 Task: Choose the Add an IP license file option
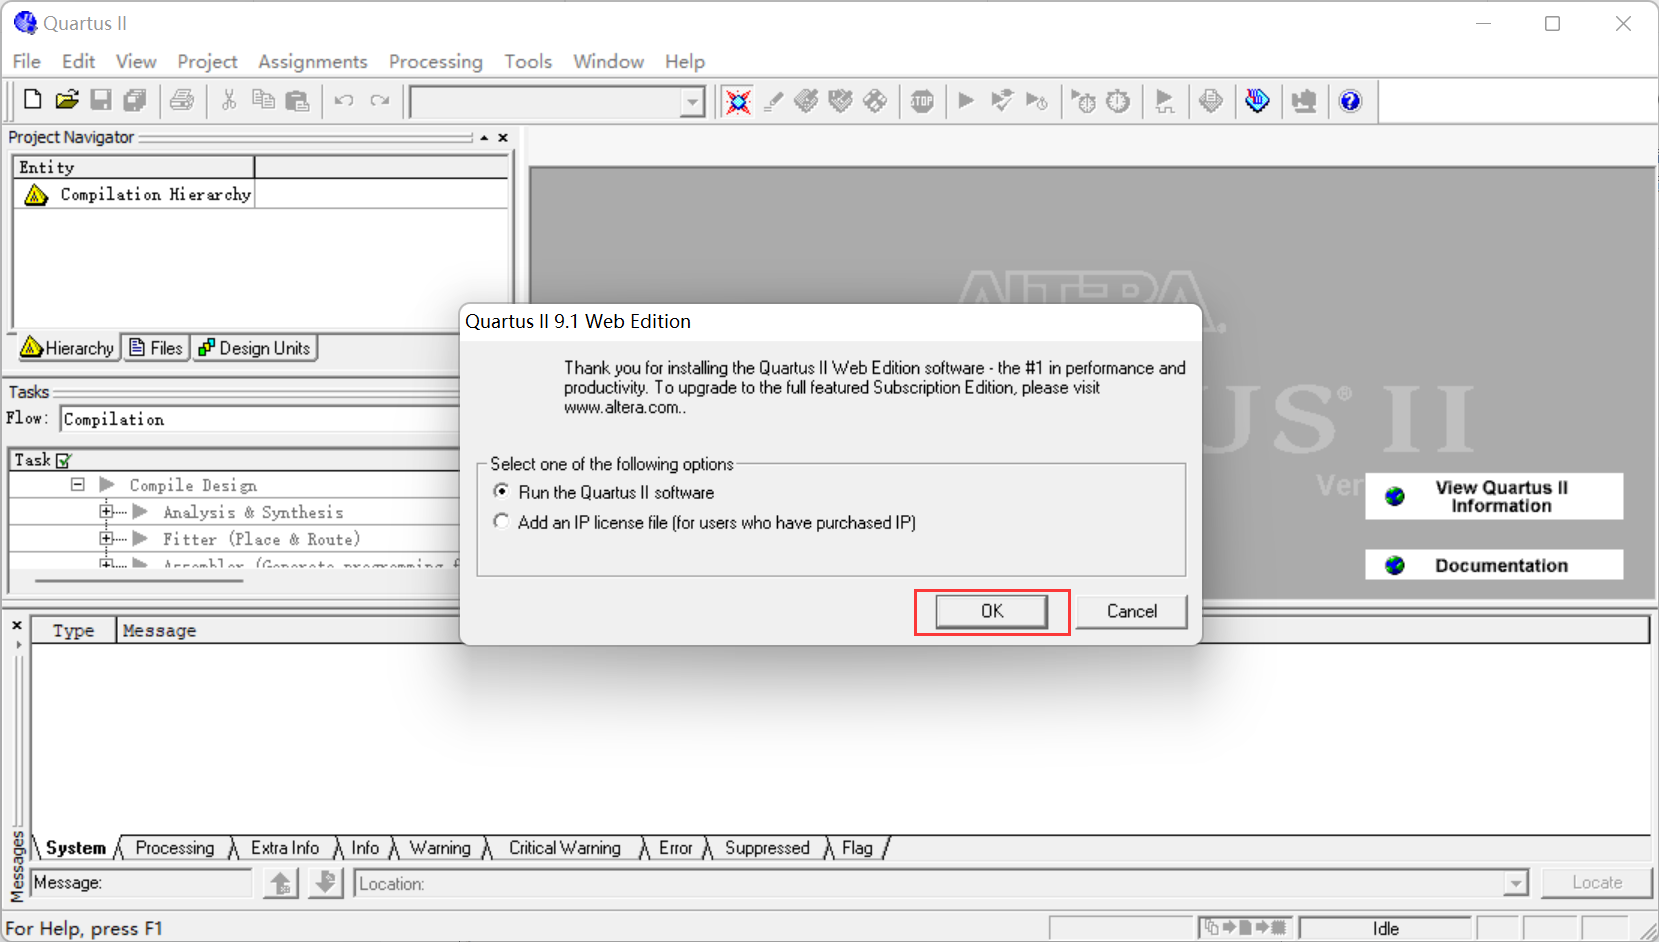(x=502, y=521)
